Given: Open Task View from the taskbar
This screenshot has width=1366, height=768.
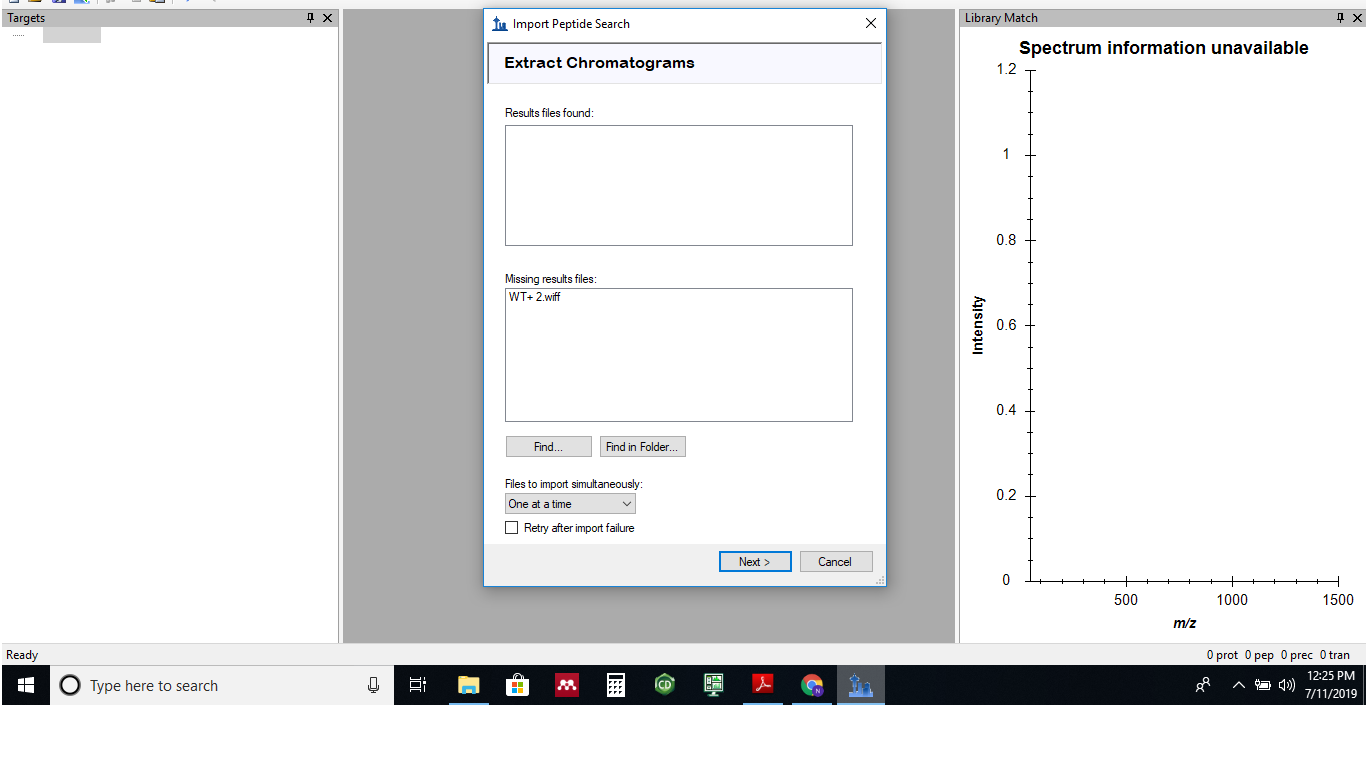Looking at the screenshot, I should [418, 685].
